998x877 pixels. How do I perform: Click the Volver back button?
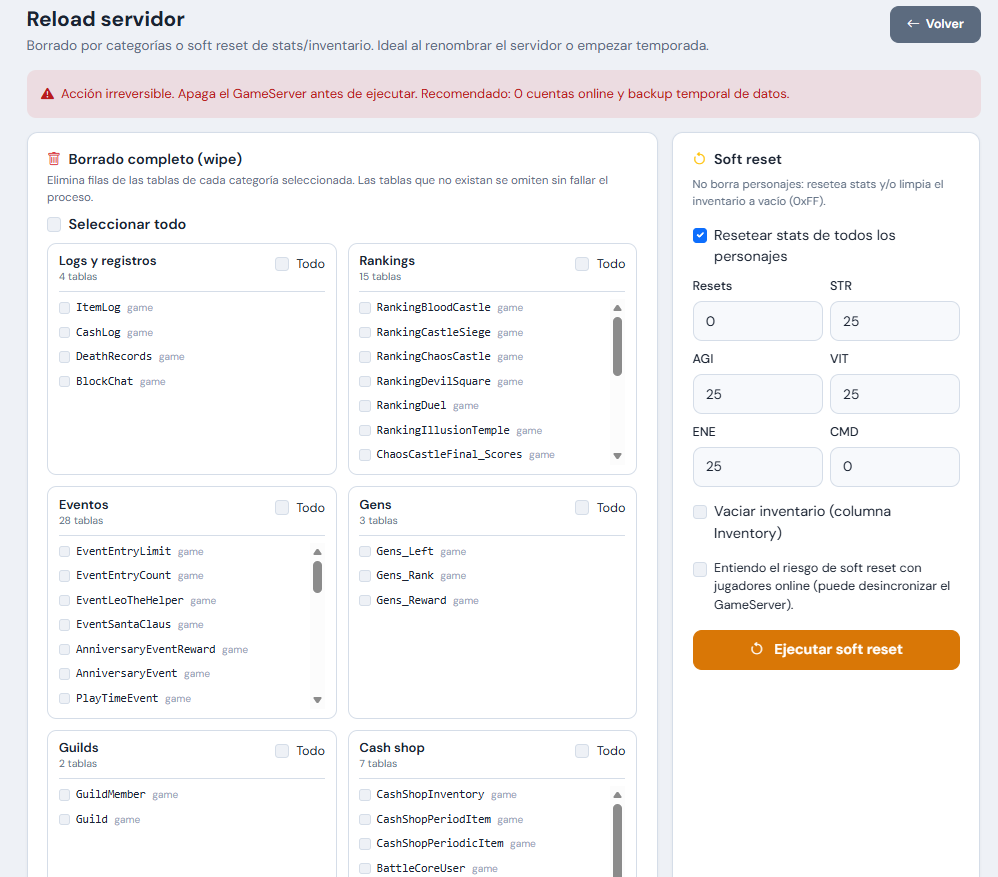934,24
